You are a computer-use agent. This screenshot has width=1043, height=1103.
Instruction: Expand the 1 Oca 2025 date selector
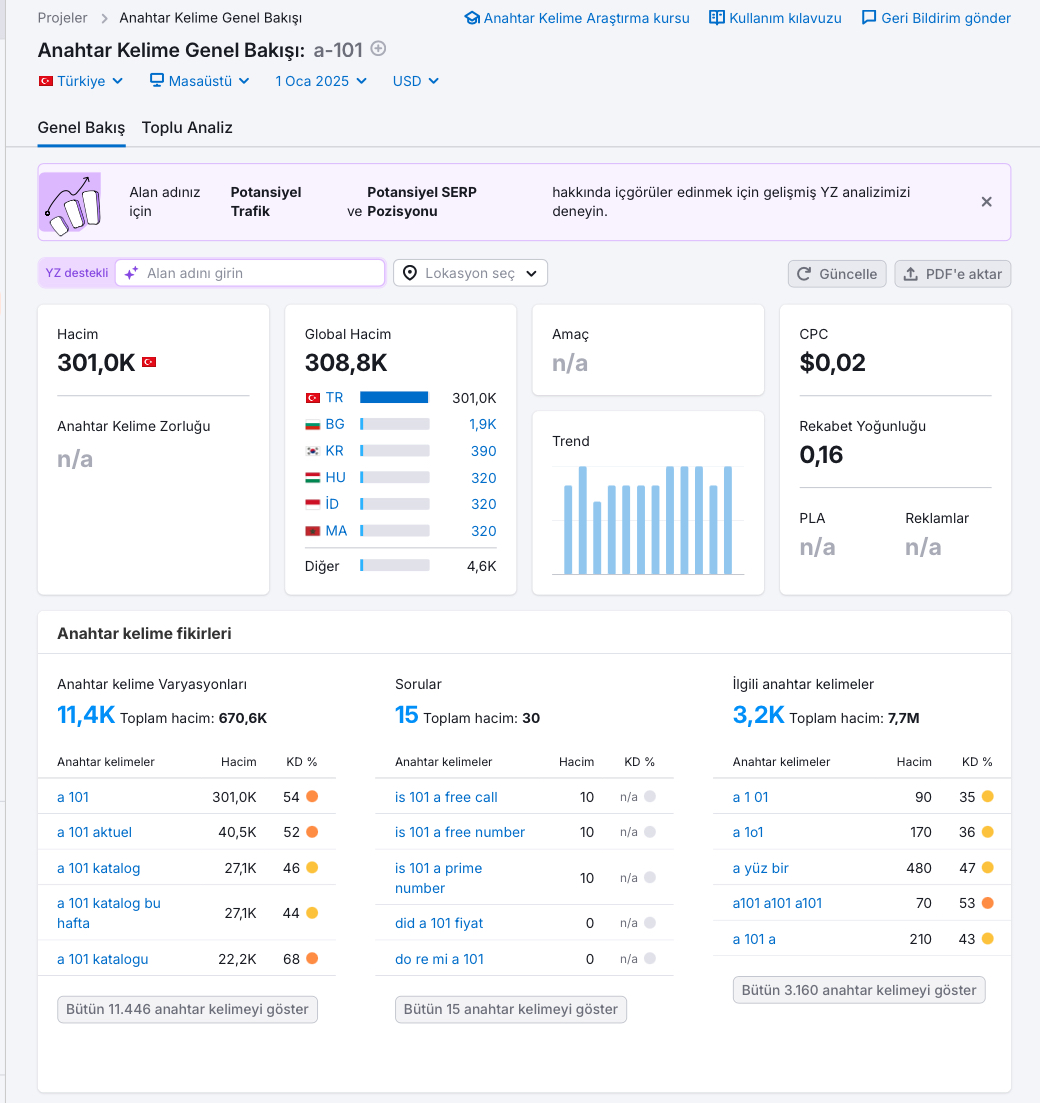coord(321,81)
